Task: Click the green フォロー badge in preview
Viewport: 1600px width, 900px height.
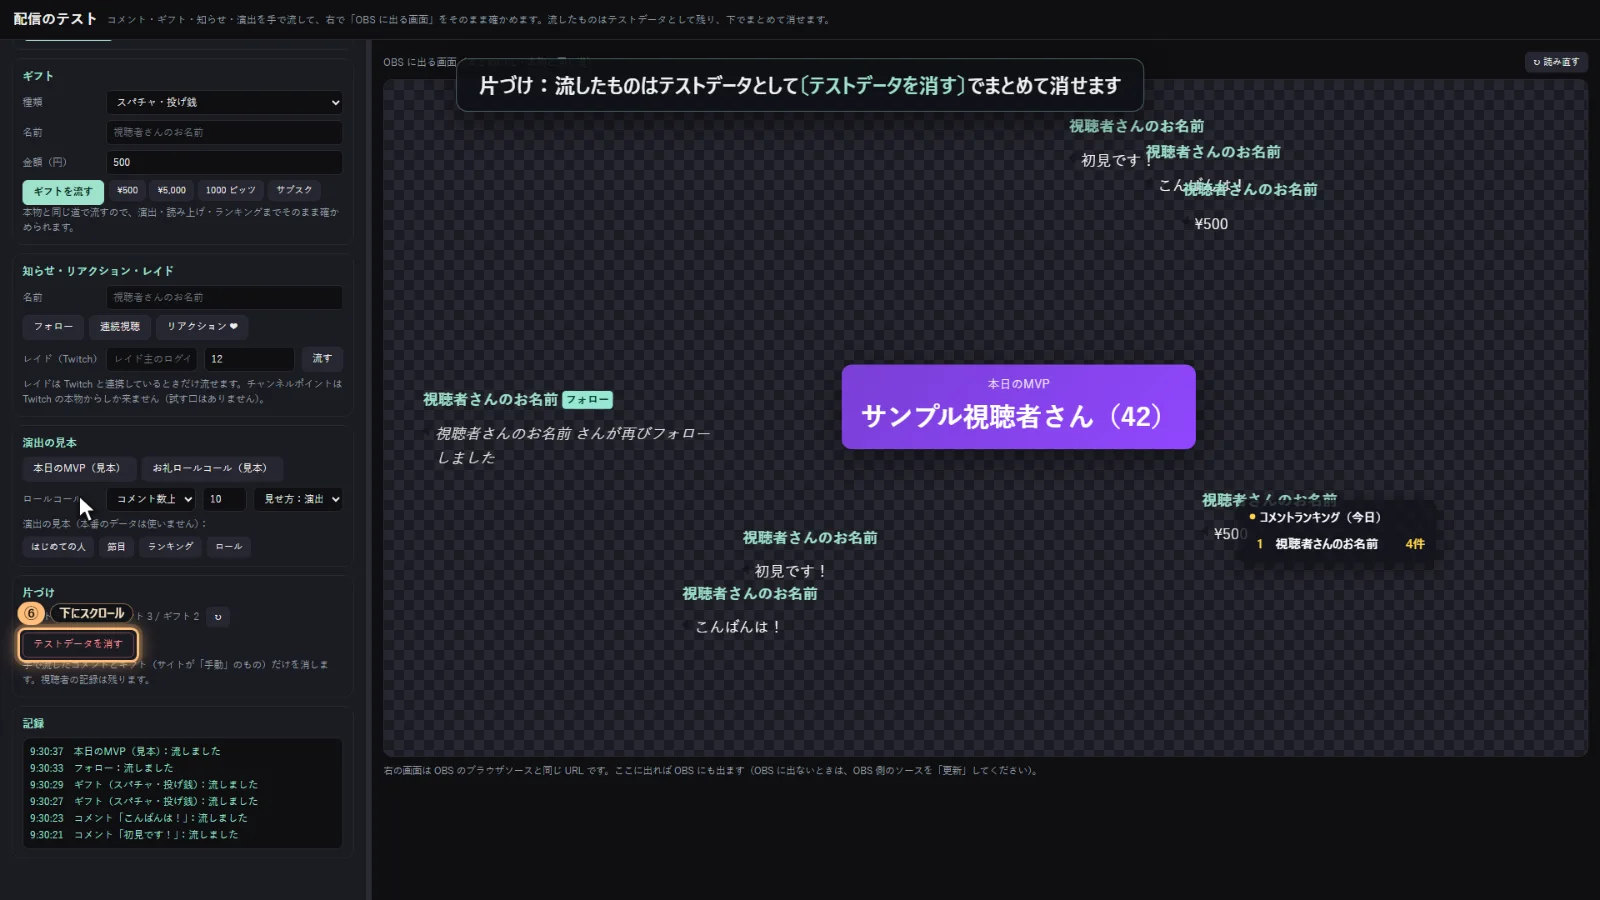Action: pyautogui.click(x=587, y=400)
